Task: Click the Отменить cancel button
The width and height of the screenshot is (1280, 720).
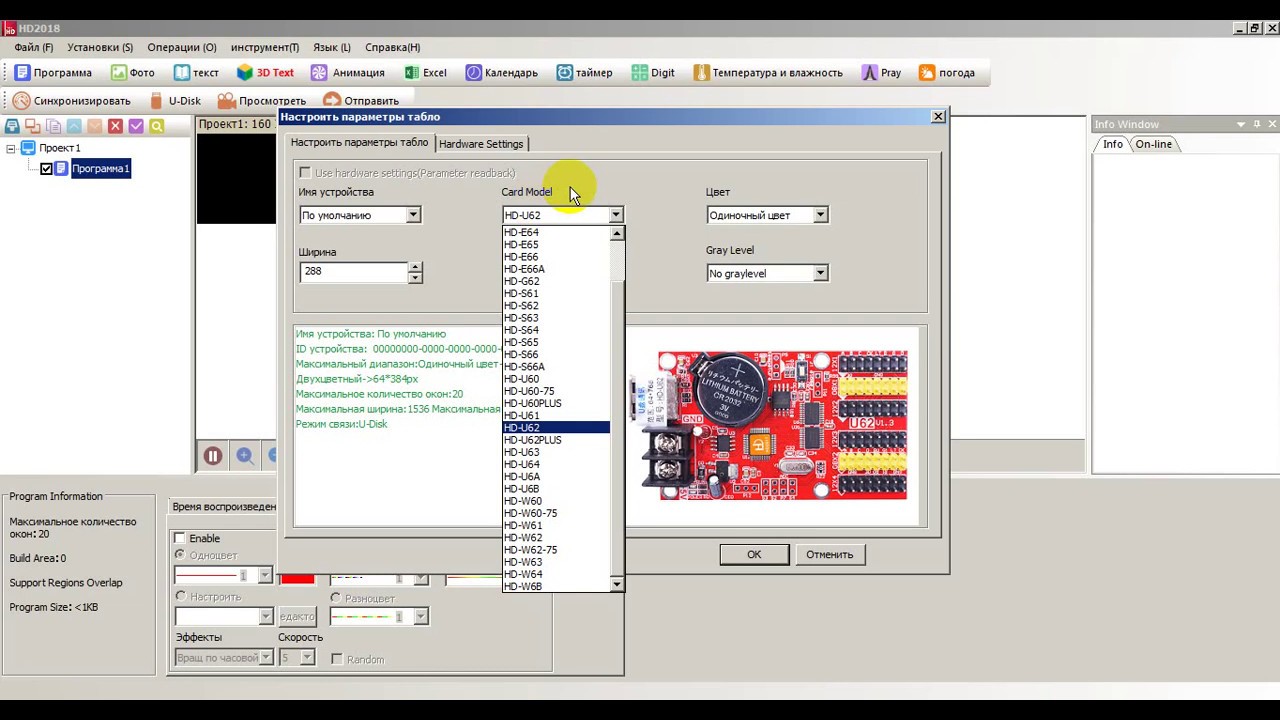Action: (830, 554)
